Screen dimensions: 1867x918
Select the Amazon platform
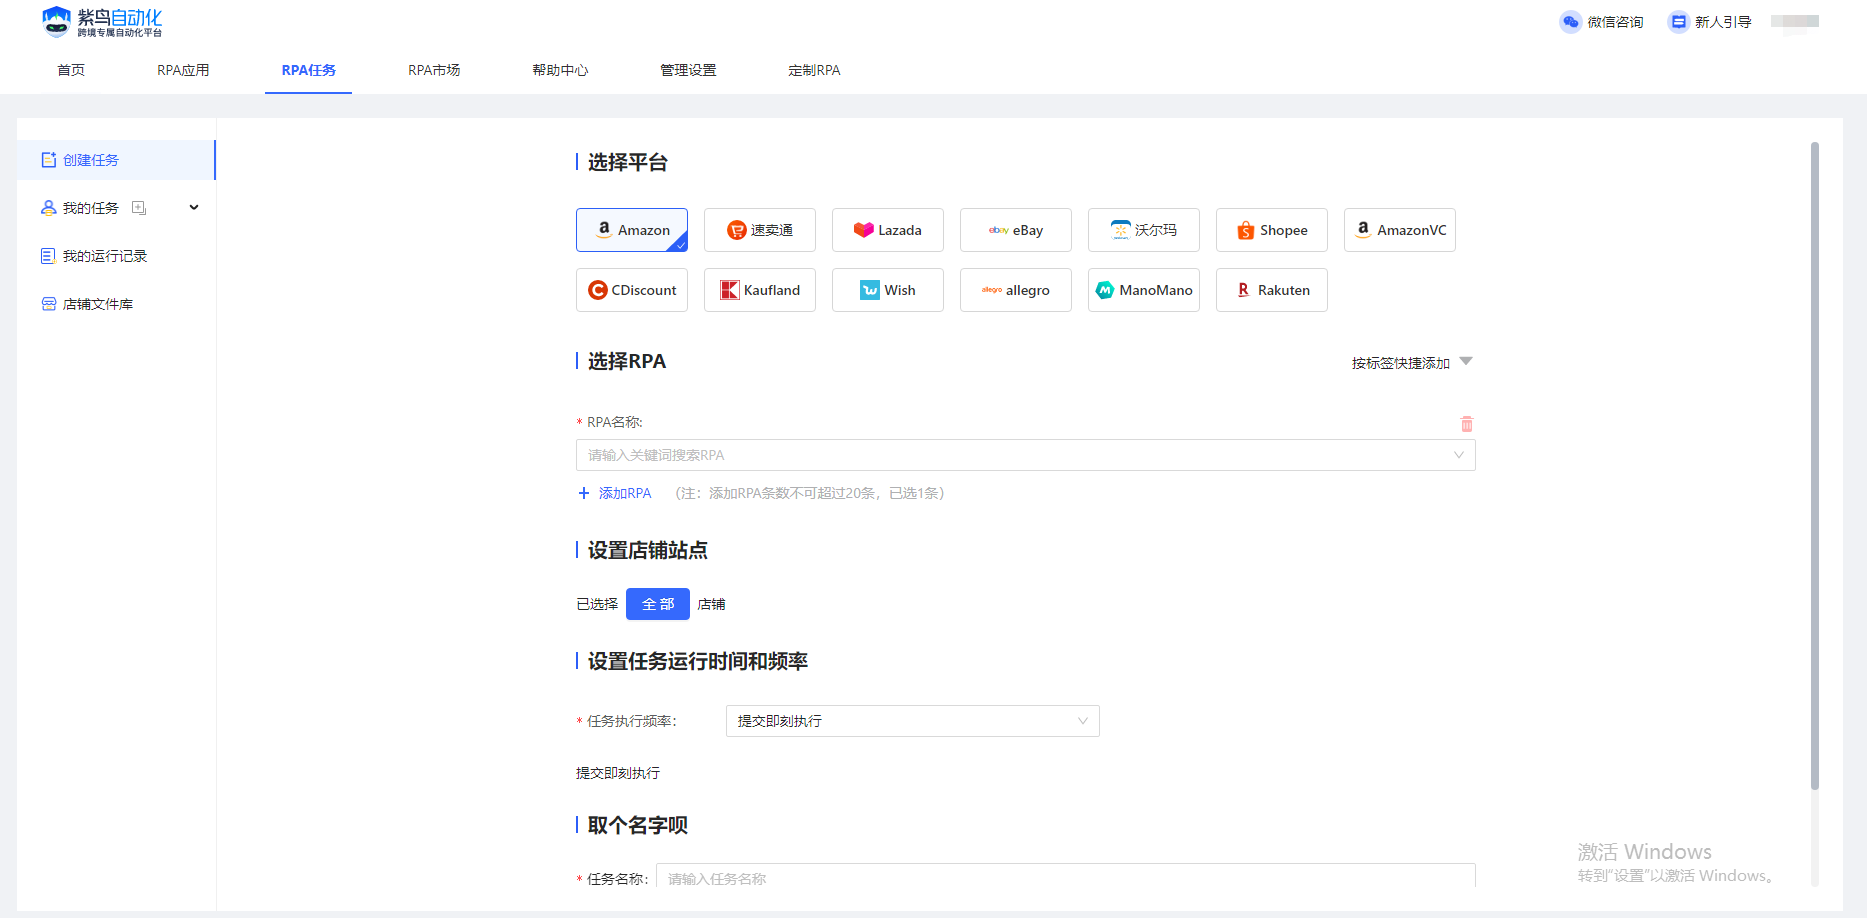pyautogui.click(x=632, y=230)
